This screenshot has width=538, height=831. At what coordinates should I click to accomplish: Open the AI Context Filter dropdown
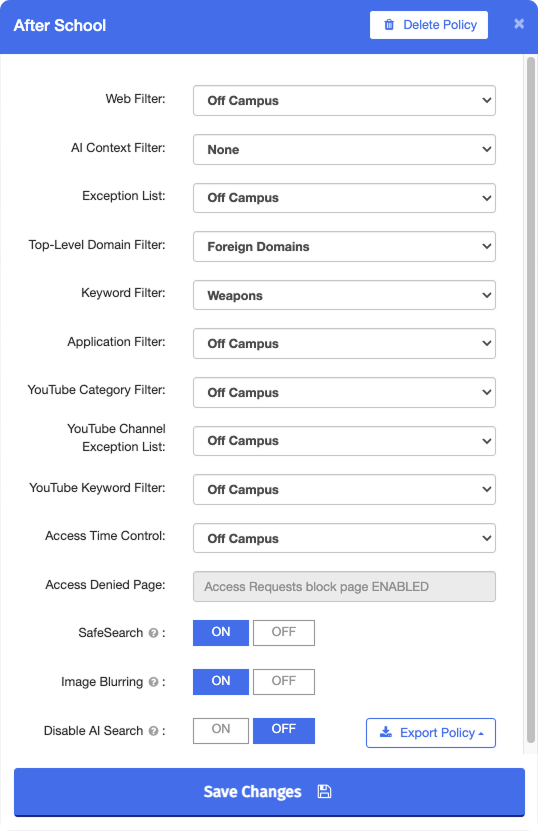[344, 149]
